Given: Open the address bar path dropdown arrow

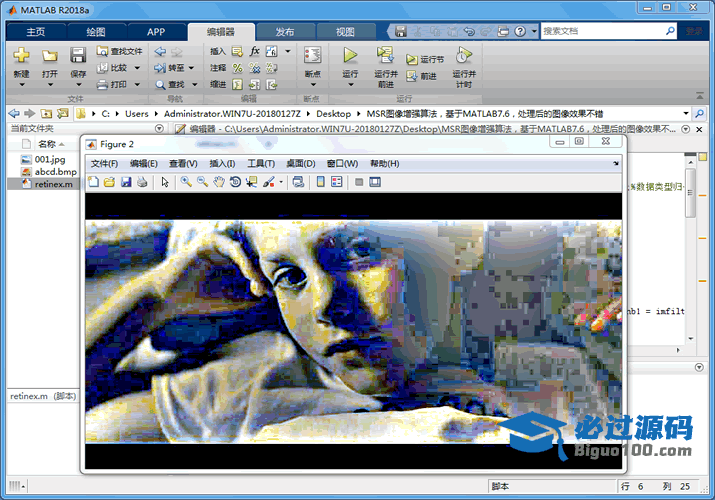Looking at the screenshot, I should click(x=686, y=113).
